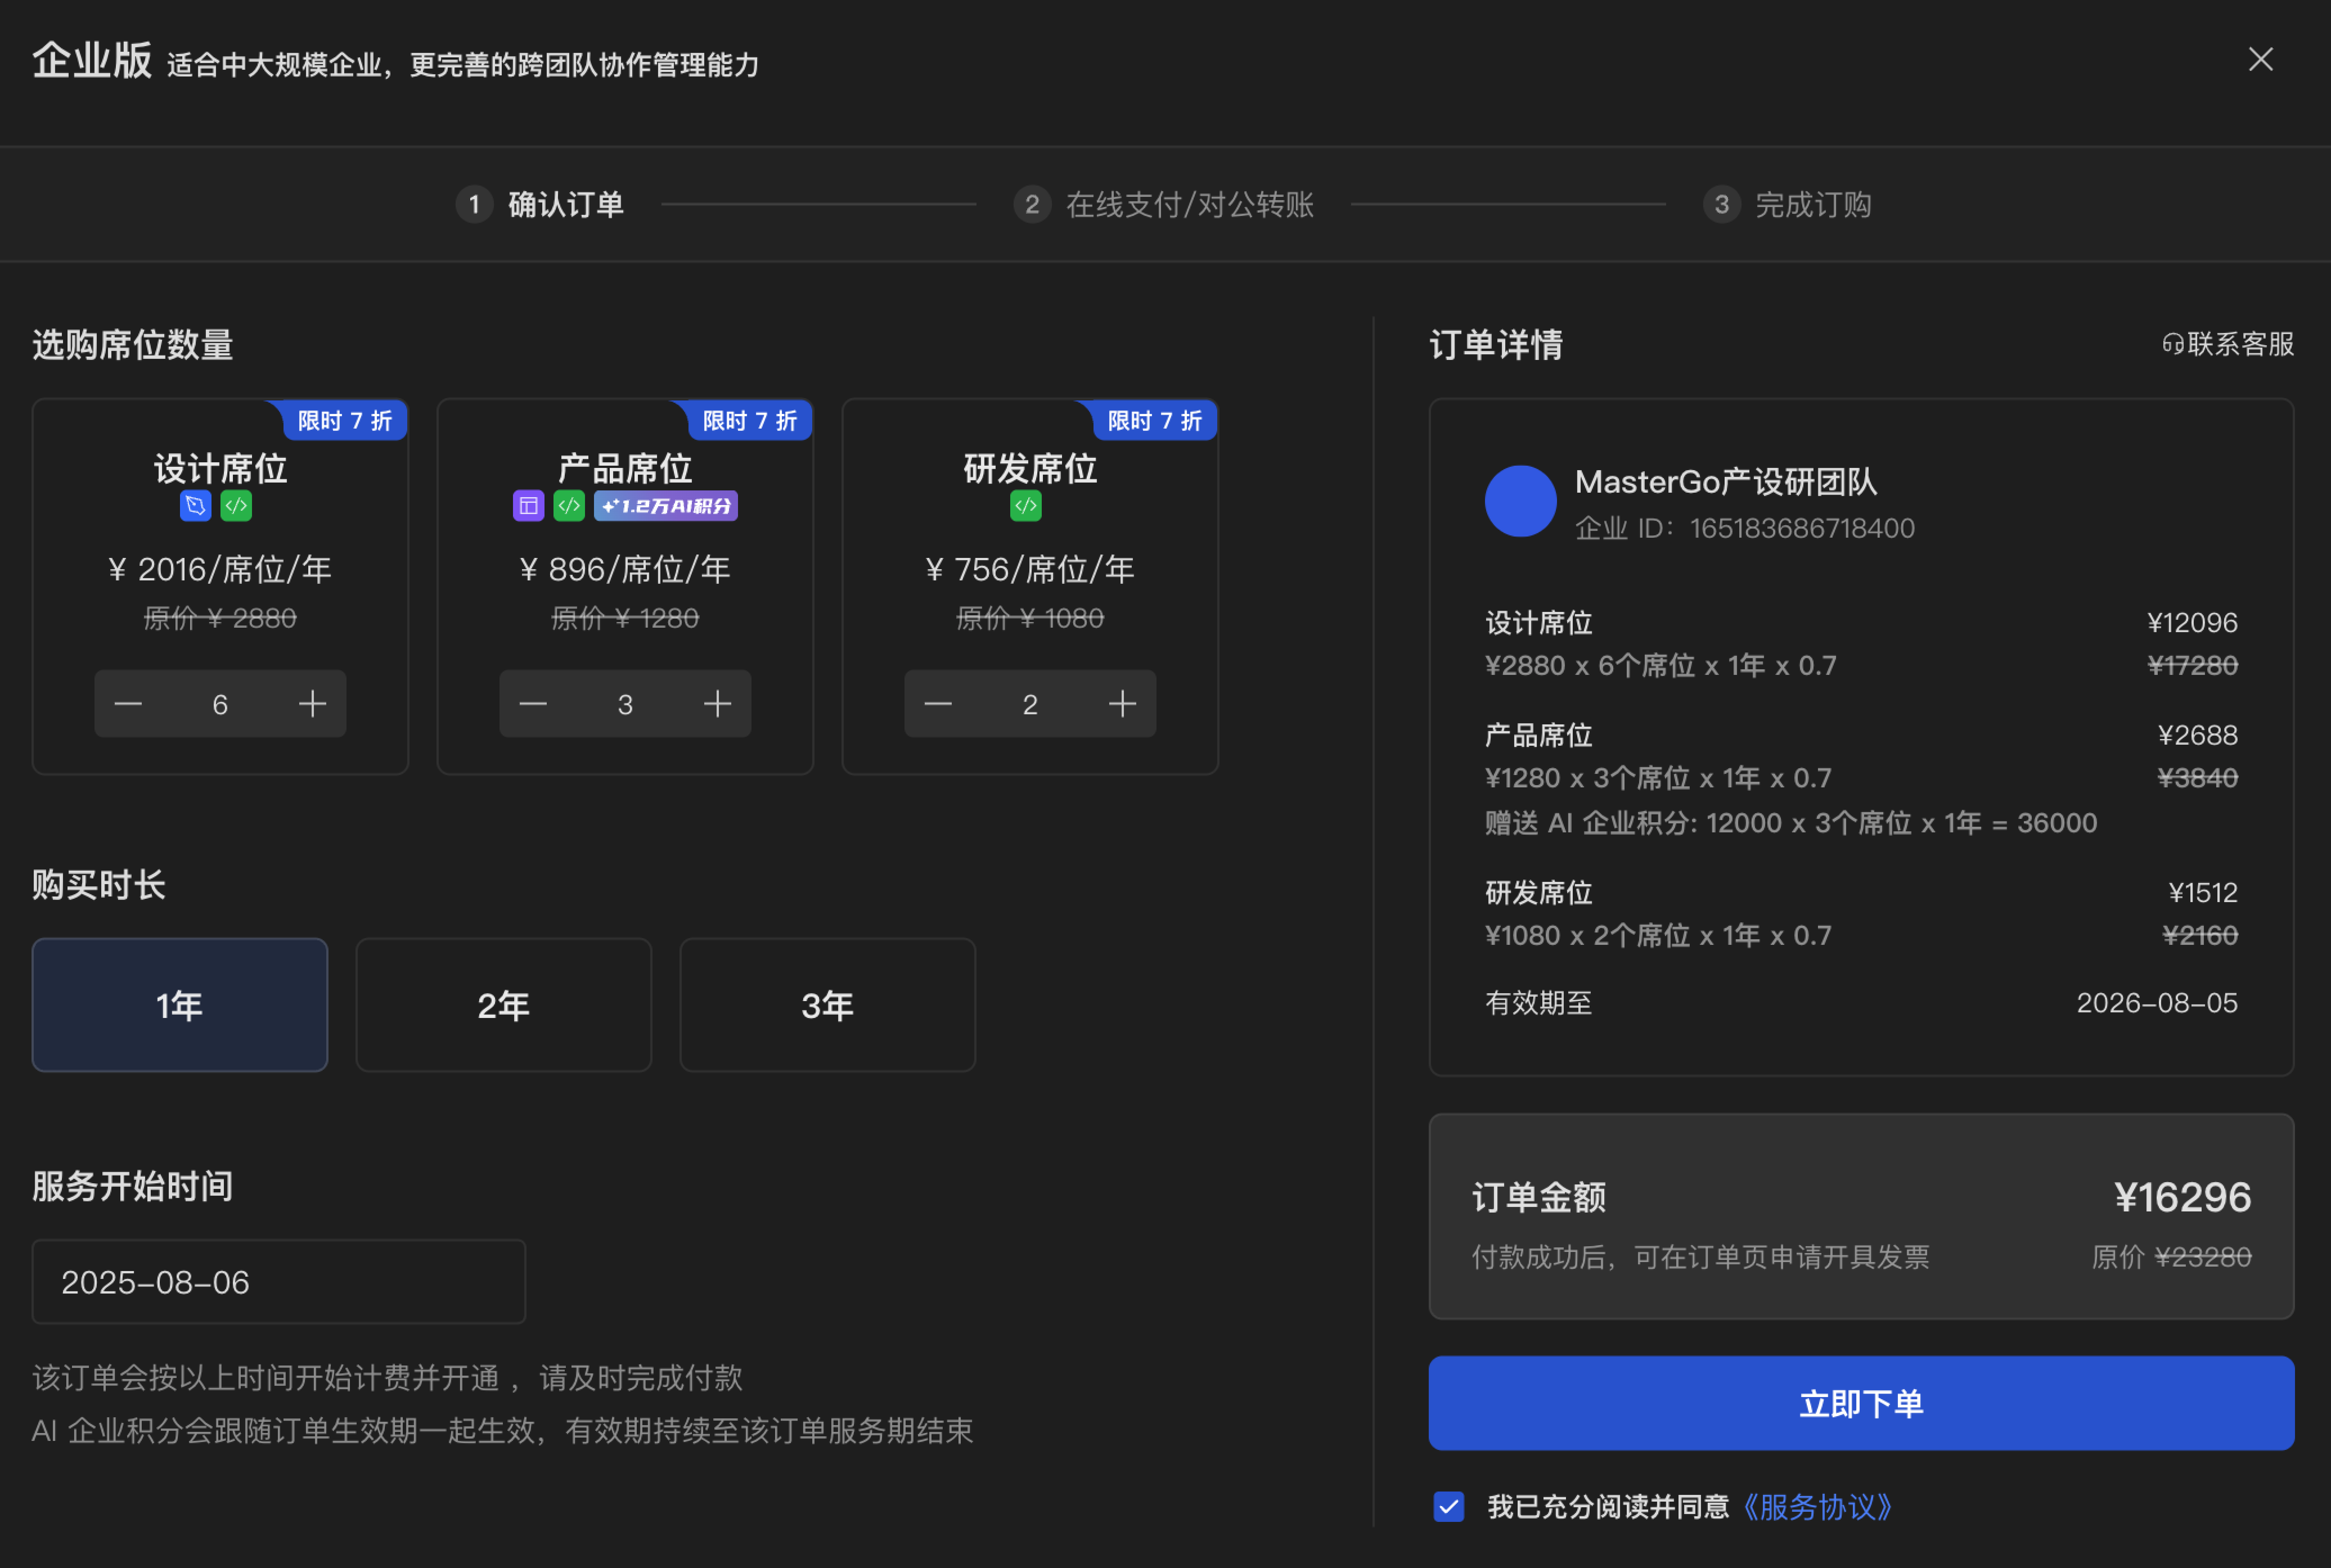The image size is (2331, 1568).
Task: Click the order total ¥16296
Action: (2183, 1197)
